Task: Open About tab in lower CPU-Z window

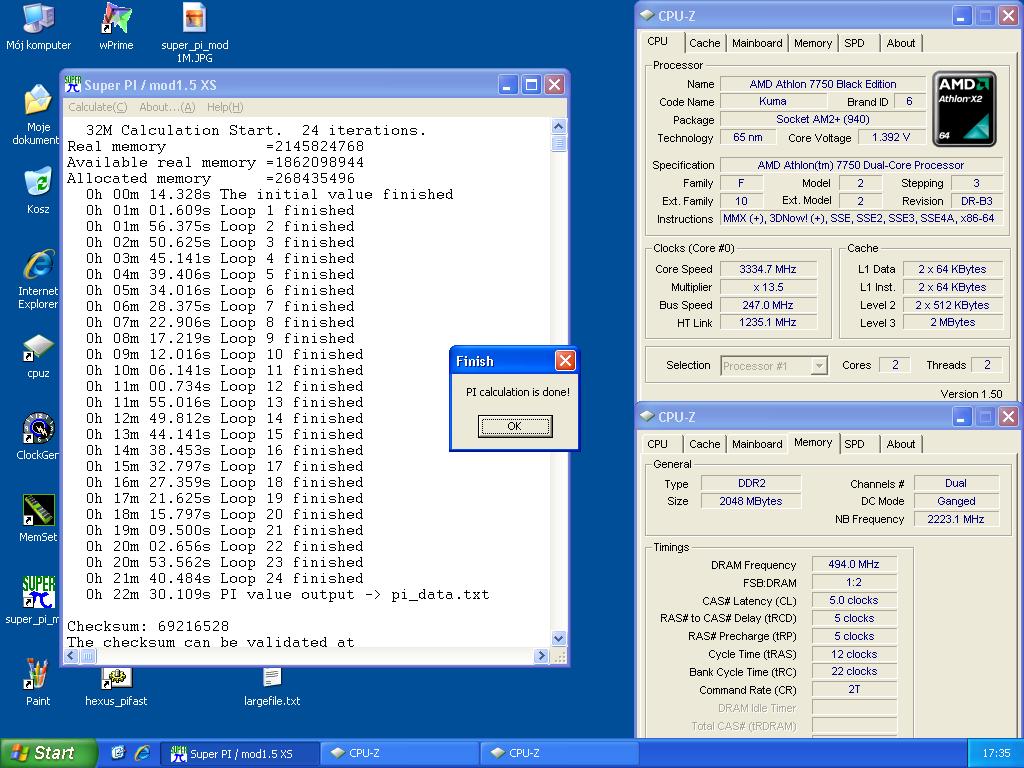Action: pos(901,444)
